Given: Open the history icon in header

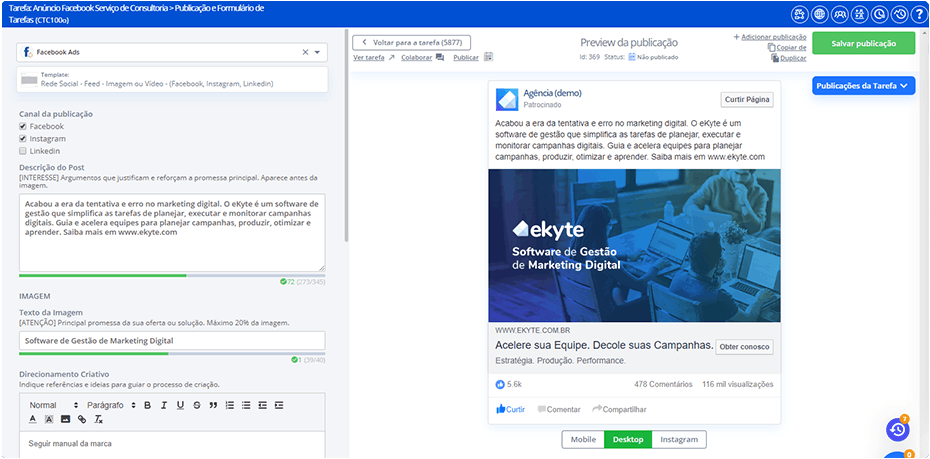Looking at the screenshot, I should tap(900, 15).
